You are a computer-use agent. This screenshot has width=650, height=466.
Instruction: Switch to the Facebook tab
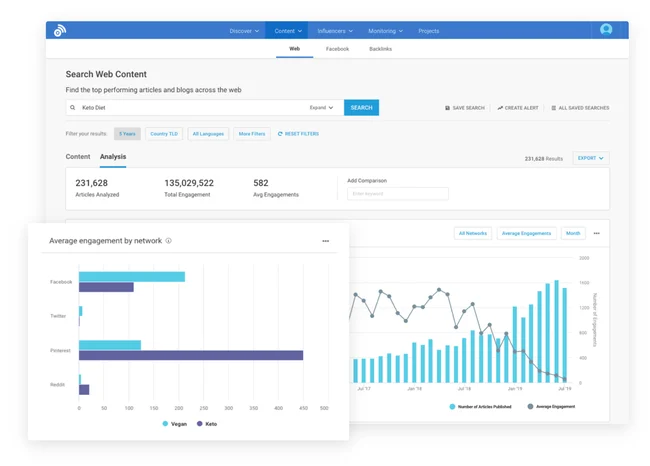337,48
